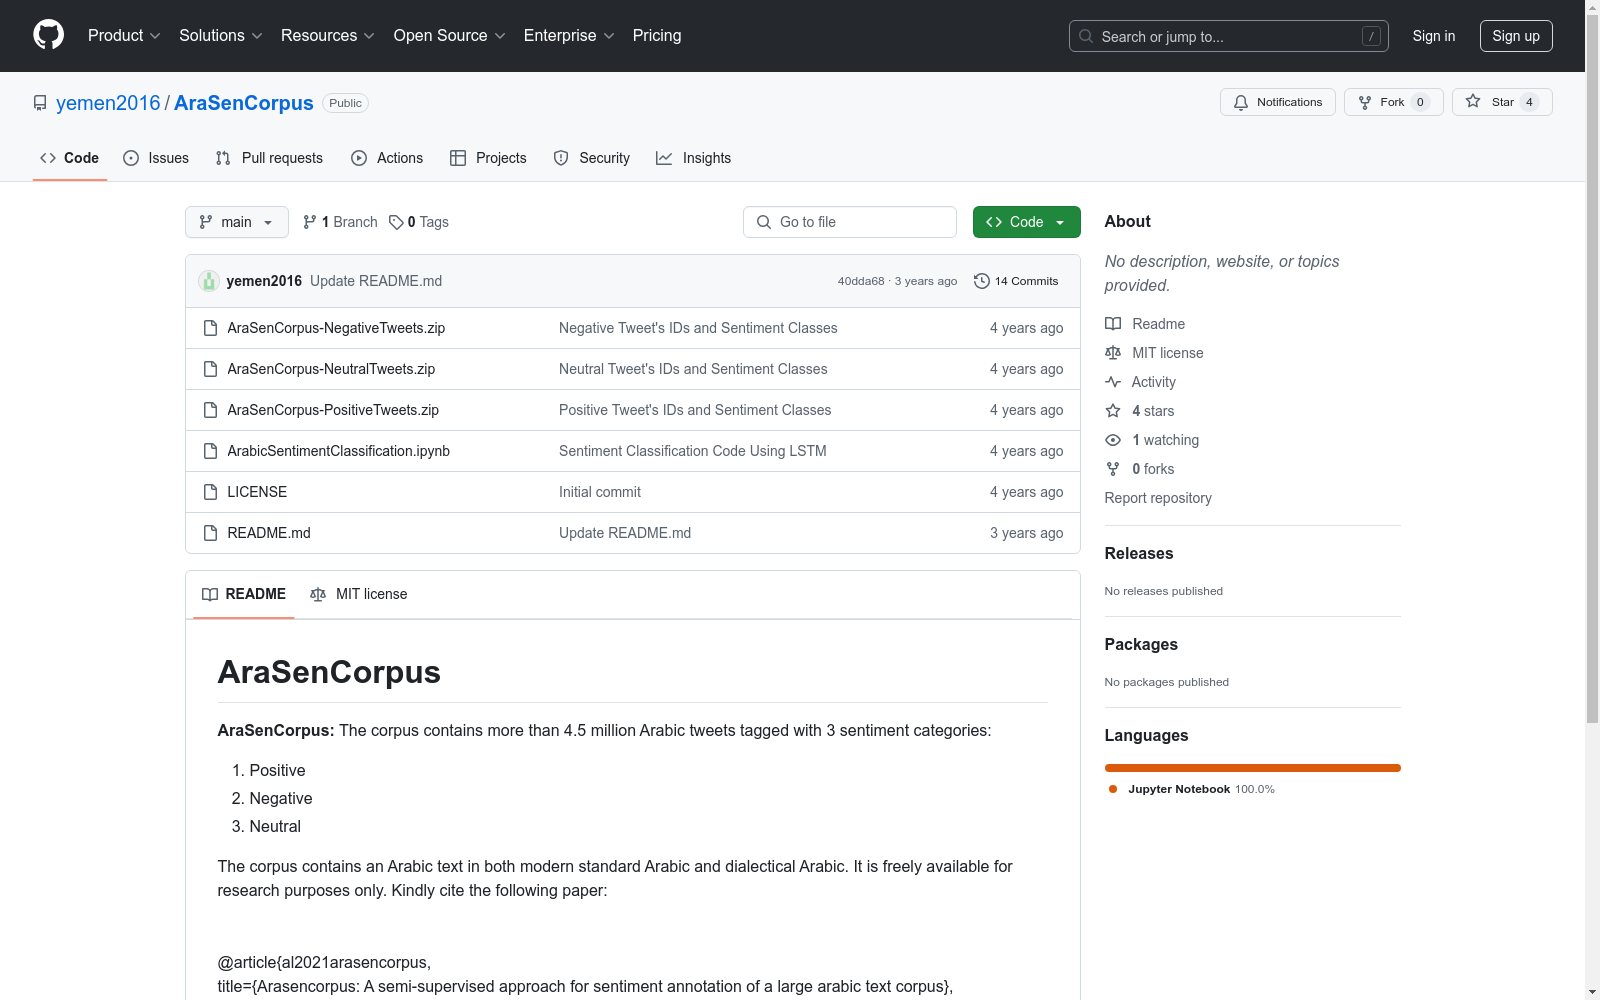1600x1000 pixels.
Task: Click the Sign in link
Action: tap(1434, 36)
